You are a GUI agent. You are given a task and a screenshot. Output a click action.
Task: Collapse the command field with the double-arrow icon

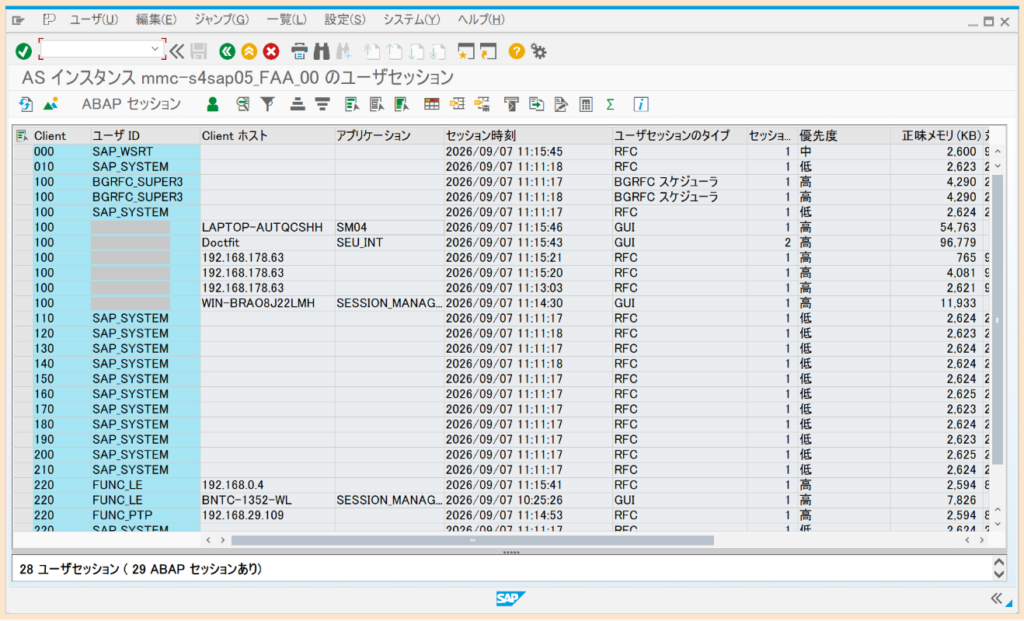tap(177, 51)
